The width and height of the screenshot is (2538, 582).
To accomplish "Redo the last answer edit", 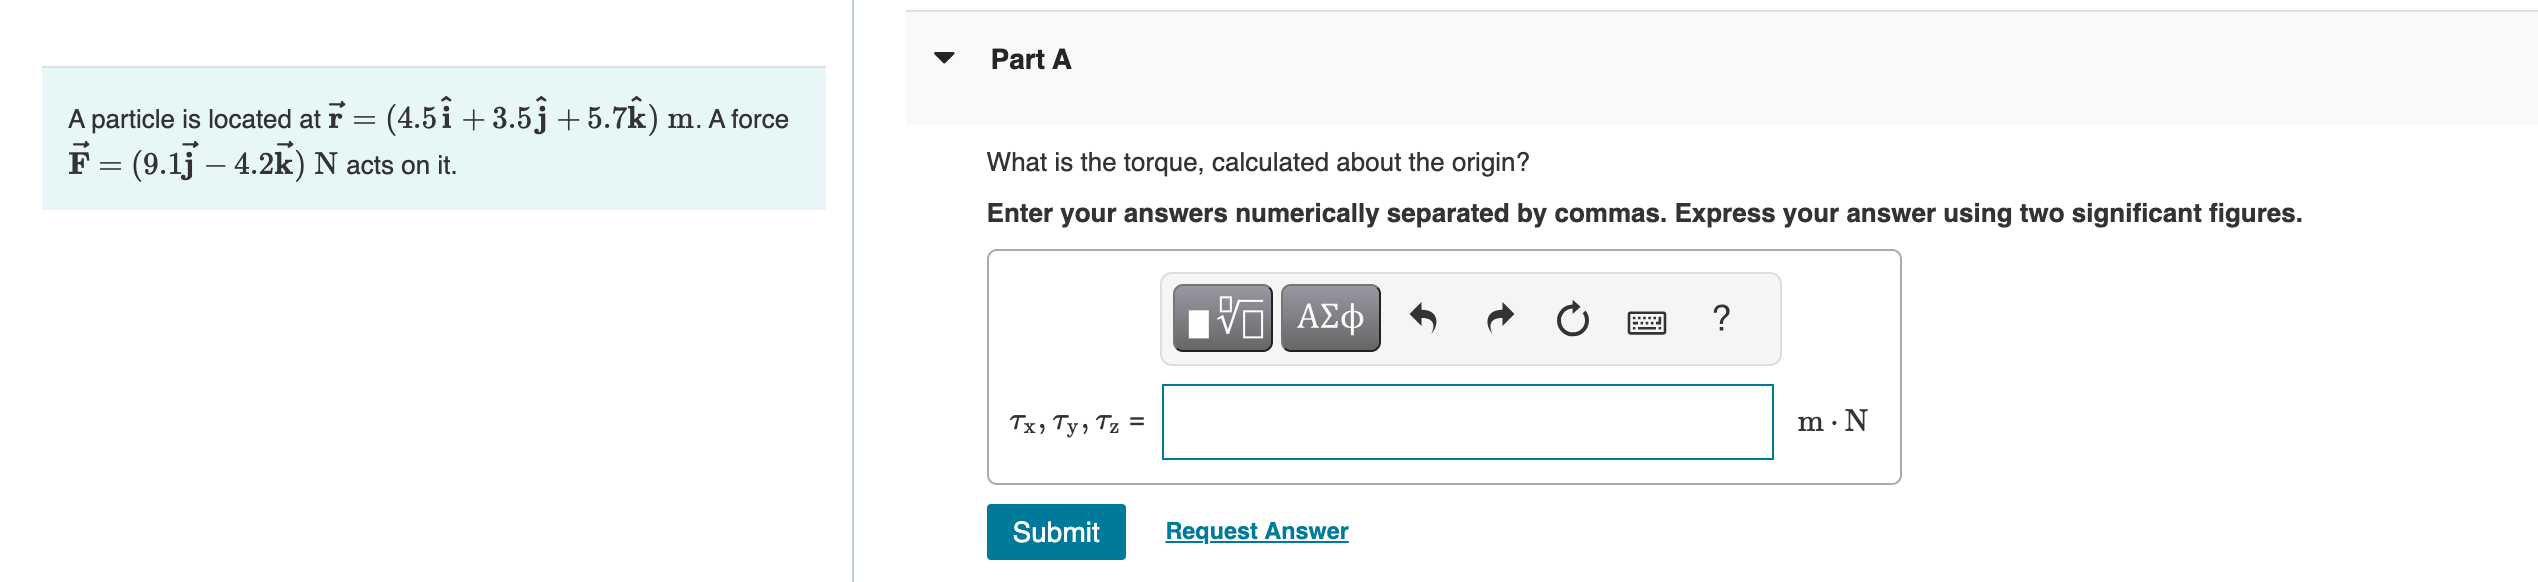I will (1497, 319).
